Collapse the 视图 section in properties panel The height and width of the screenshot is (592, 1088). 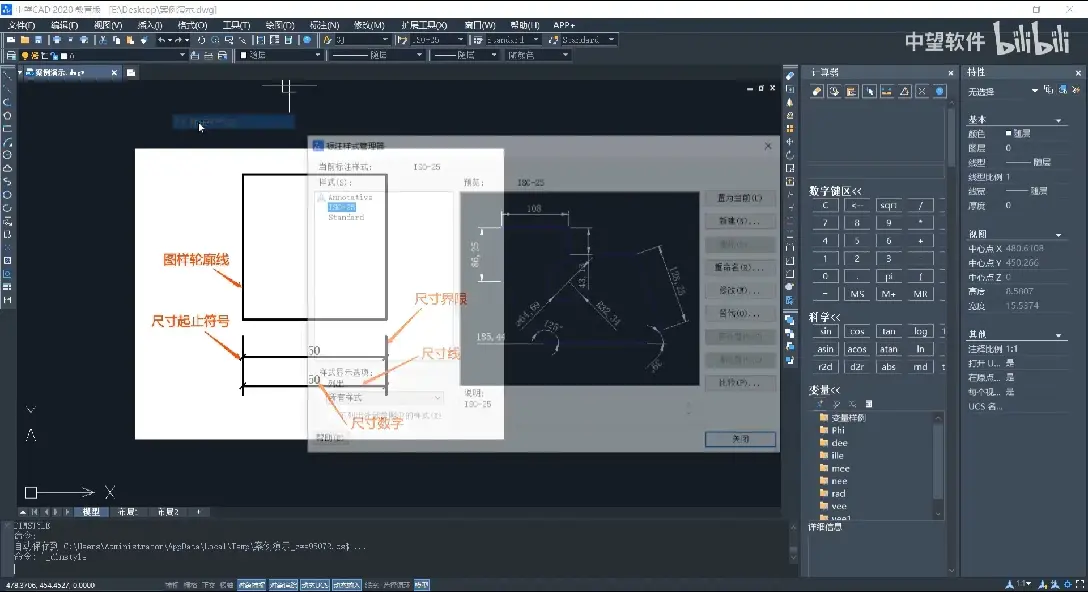coord(1058,235)
